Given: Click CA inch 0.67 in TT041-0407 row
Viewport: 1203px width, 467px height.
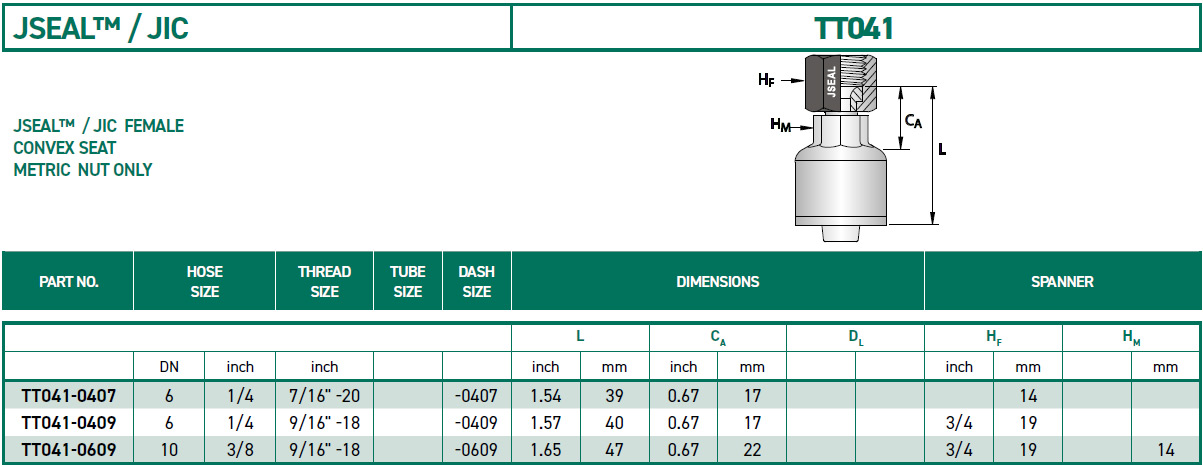Looking at the screenshot, I should coord(684,396).
